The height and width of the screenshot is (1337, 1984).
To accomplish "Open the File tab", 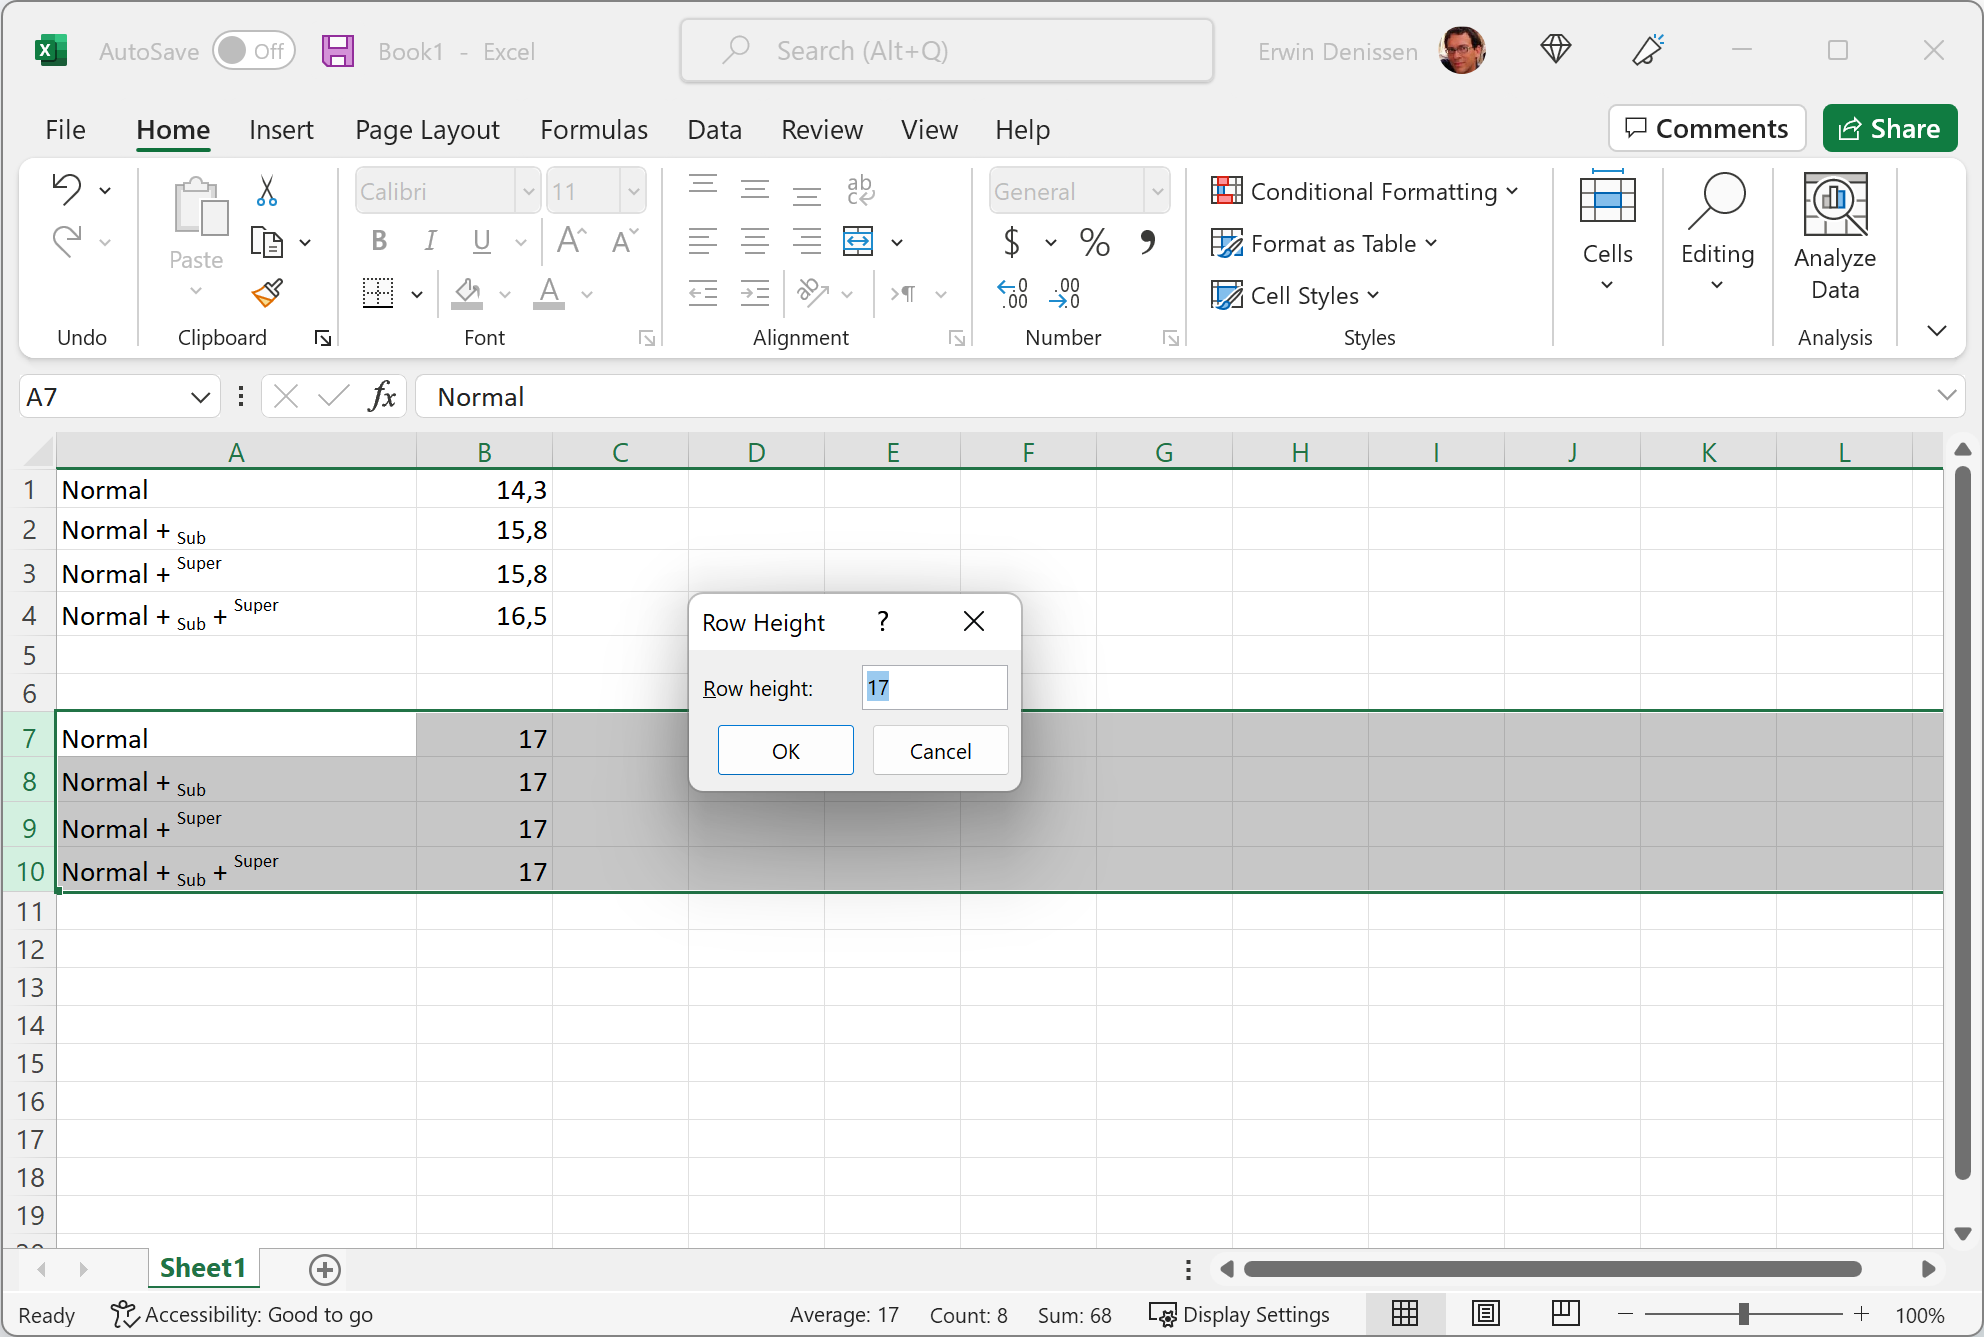I will pos(65,130).
